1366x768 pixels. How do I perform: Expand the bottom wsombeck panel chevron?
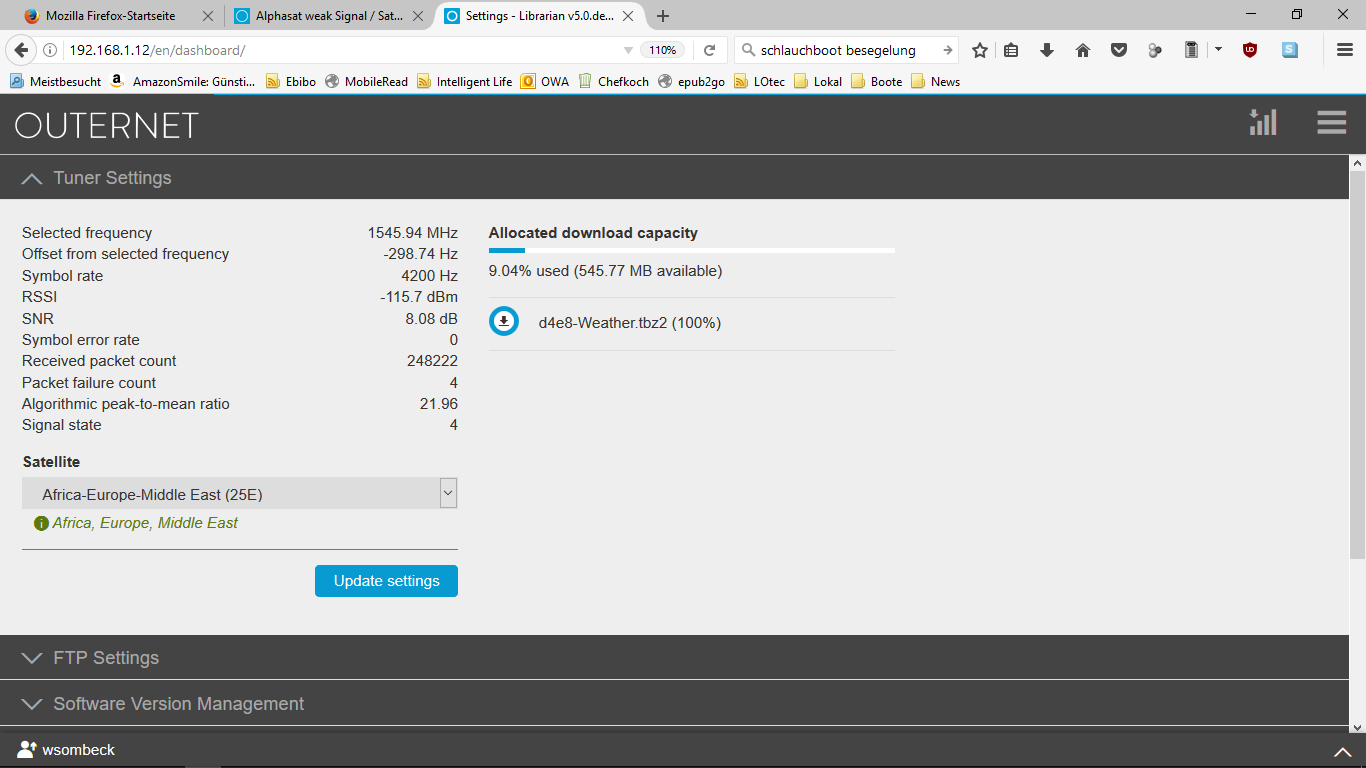coord(1343,751)
